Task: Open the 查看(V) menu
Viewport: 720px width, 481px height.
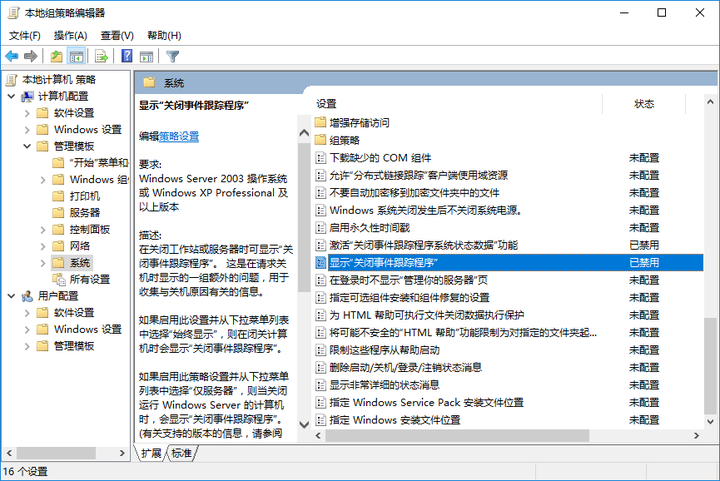Action: tap(117, 35)
